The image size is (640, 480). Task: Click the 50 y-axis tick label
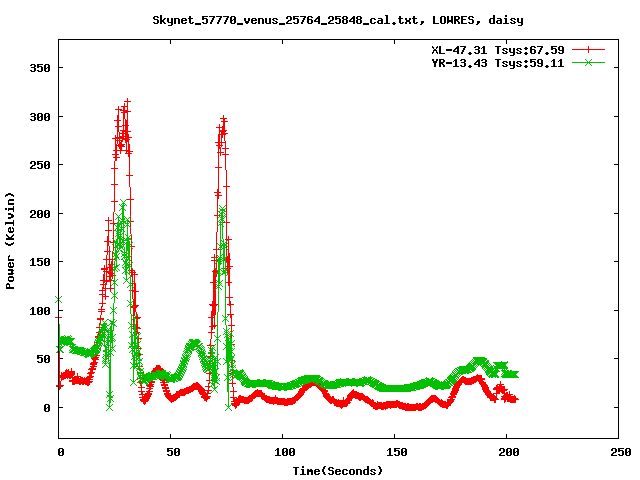coord(44,359)
